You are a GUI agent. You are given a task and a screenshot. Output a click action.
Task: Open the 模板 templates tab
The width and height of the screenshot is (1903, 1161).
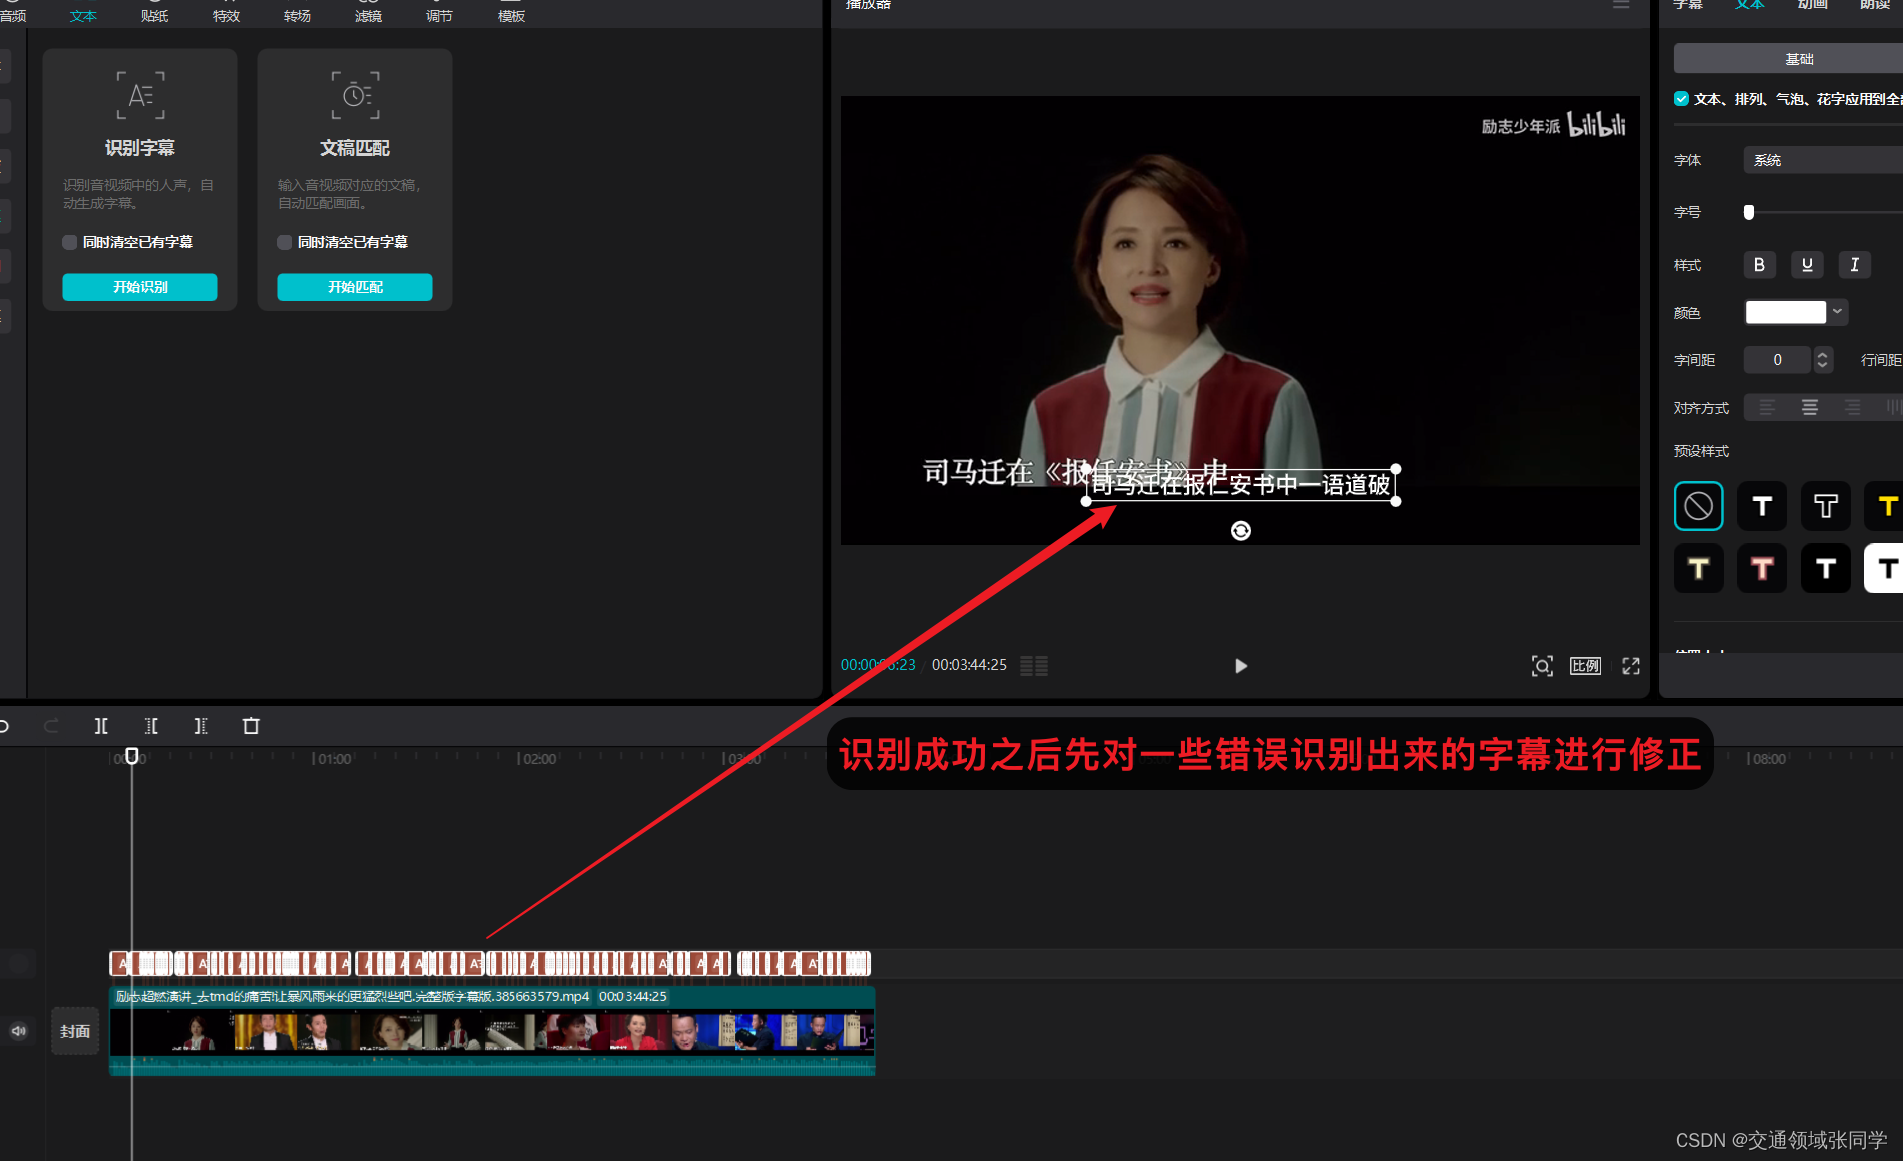[511, 16]
